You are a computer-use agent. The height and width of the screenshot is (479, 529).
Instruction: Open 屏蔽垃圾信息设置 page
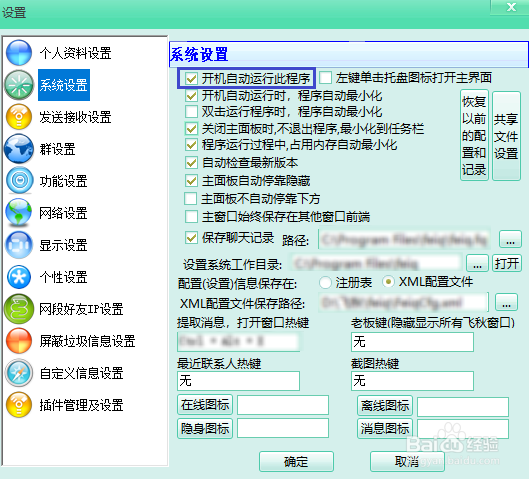tap(87, 341)
